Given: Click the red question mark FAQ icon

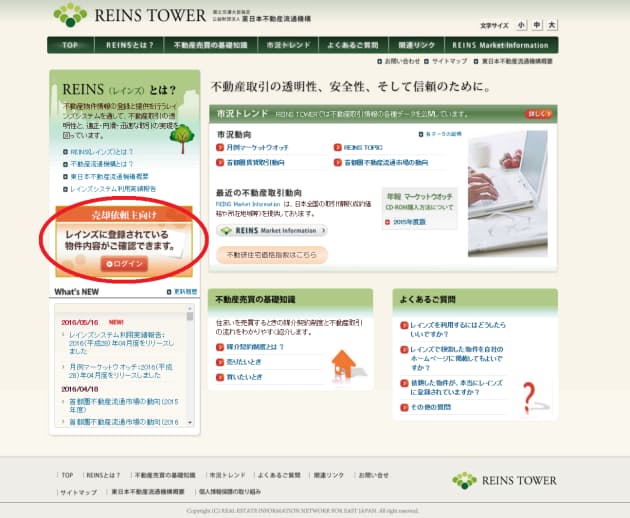Looking at the screenshot, I should click(x=530, y=393).
